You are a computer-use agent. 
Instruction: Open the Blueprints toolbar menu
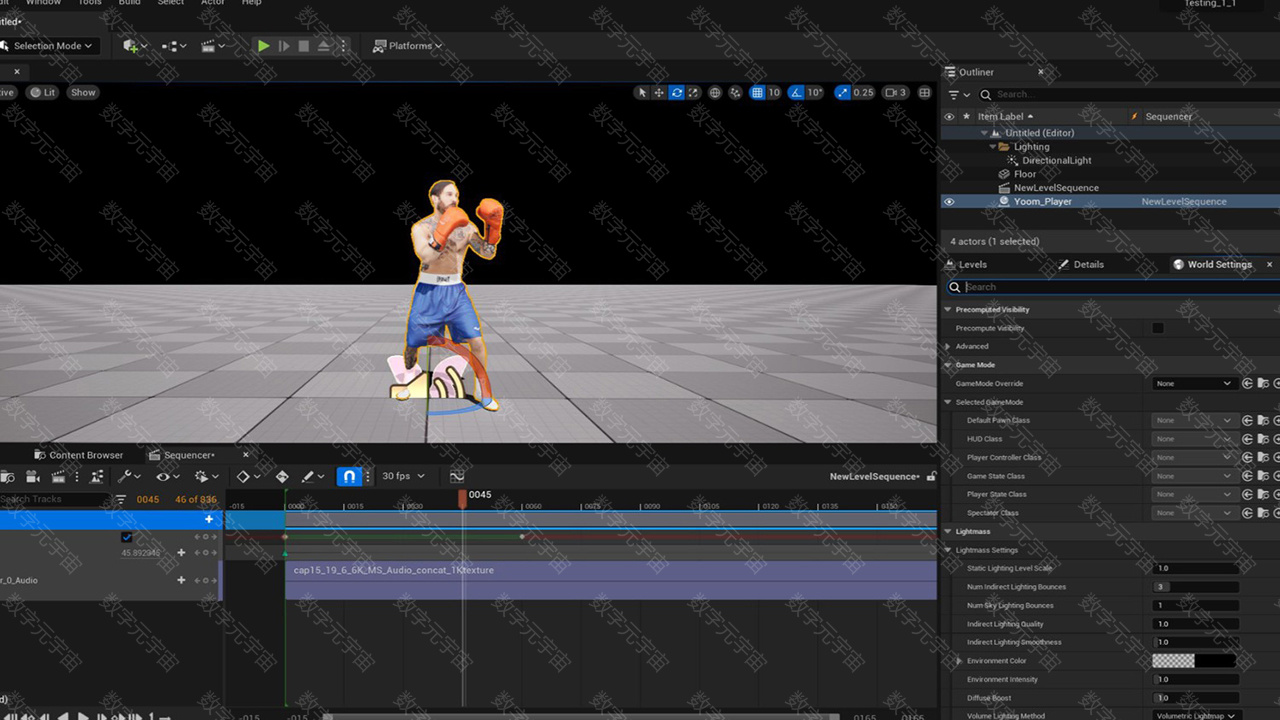click(174, 46)
